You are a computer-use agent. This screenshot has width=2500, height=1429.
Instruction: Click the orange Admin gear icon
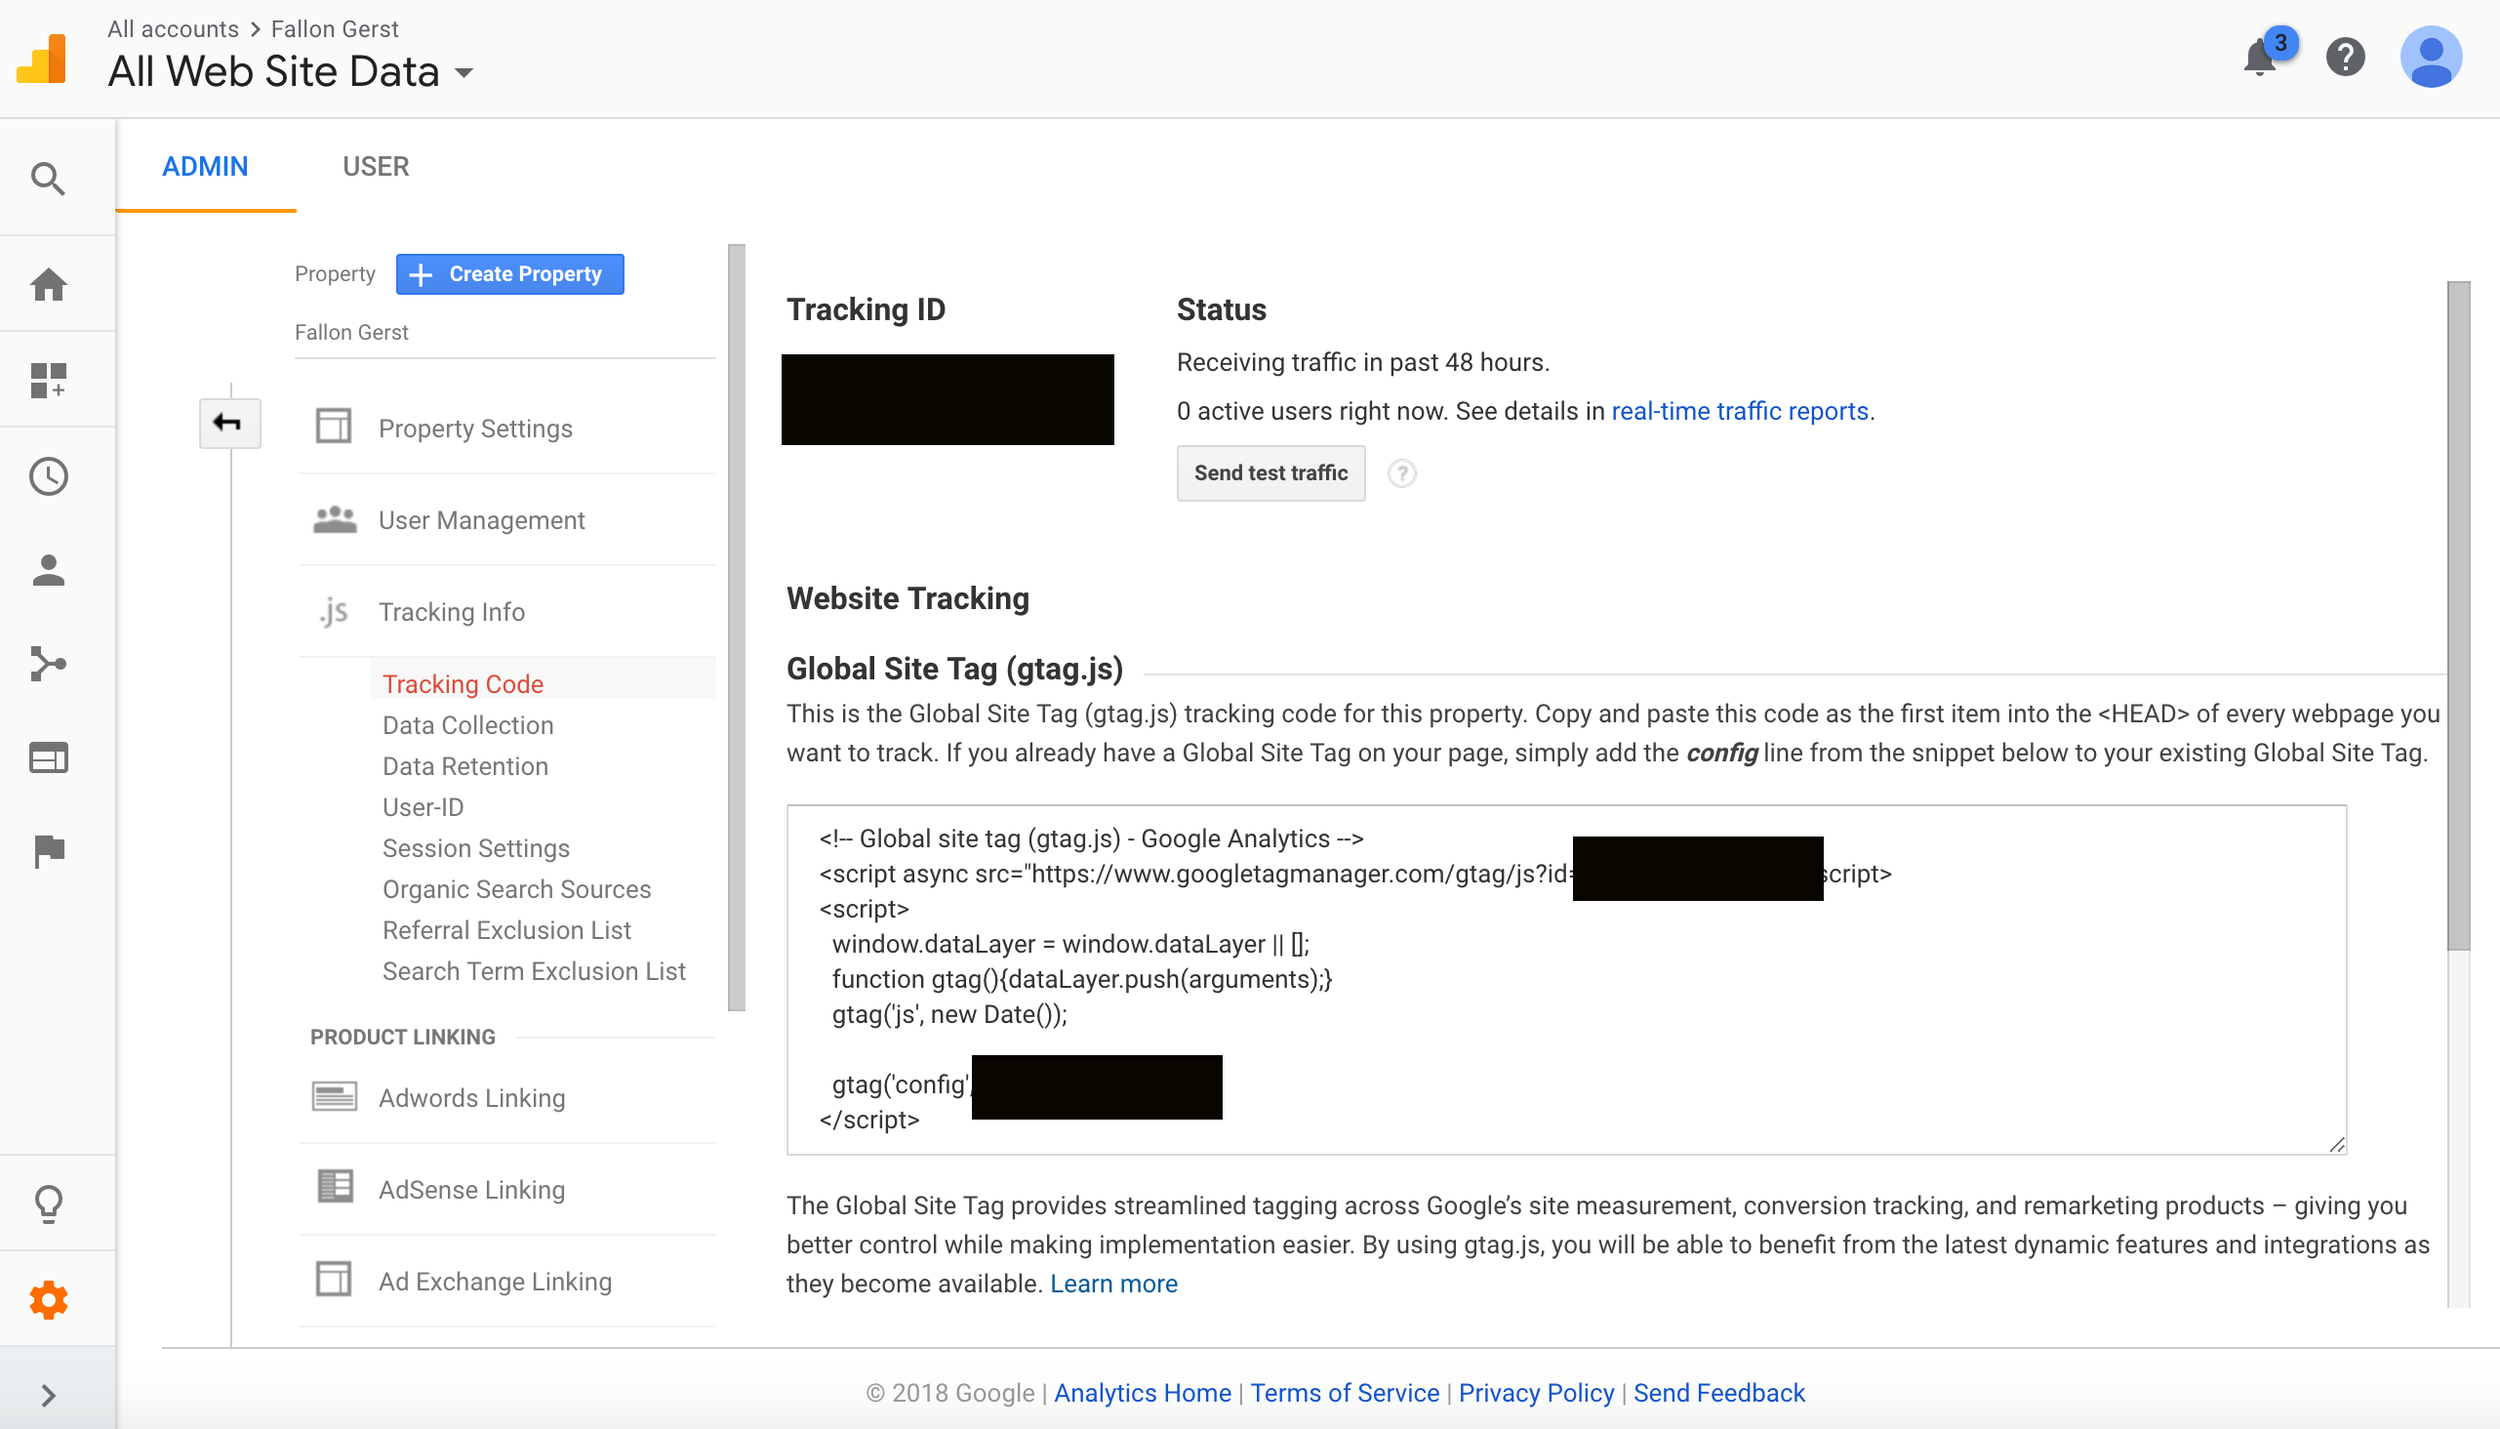pos(48,1300)
